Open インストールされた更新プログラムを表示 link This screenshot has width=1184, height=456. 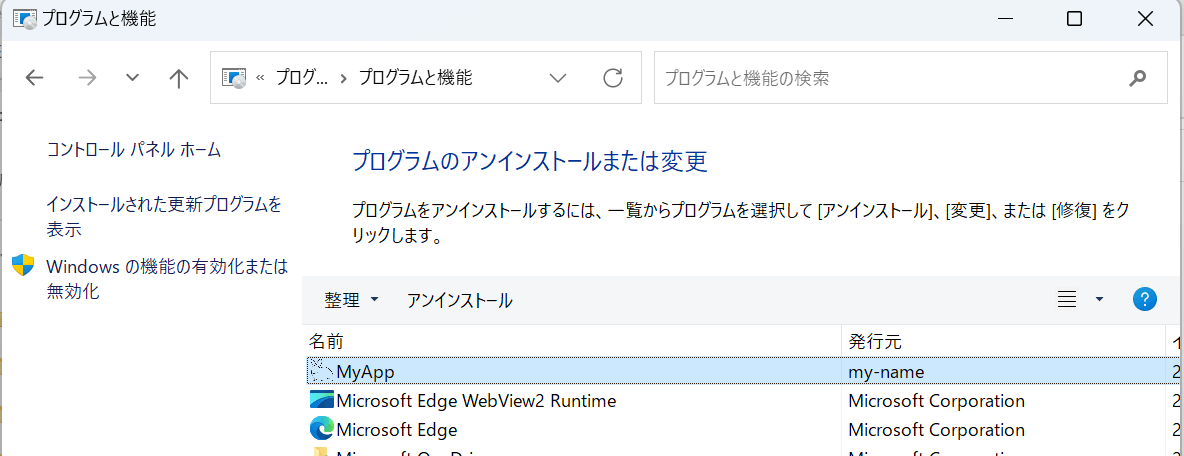point(165,217)
